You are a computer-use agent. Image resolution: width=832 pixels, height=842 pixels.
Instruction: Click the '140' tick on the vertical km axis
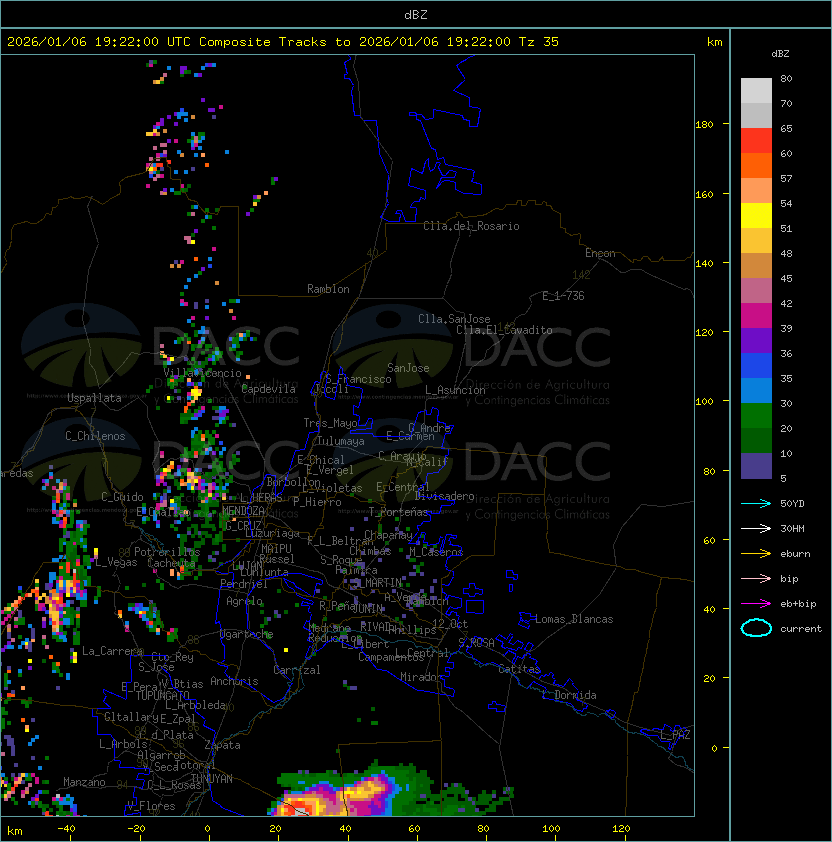coord(704,264)
